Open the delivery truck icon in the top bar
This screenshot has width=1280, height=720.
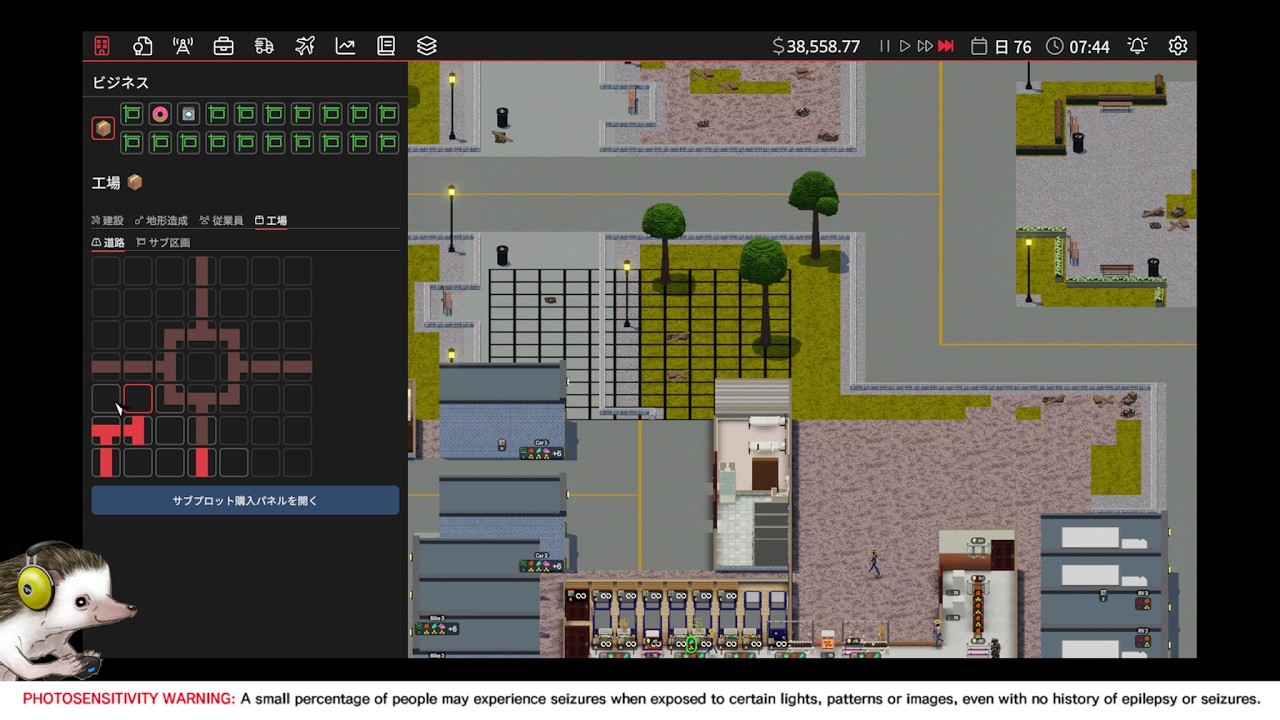(264, 46)
